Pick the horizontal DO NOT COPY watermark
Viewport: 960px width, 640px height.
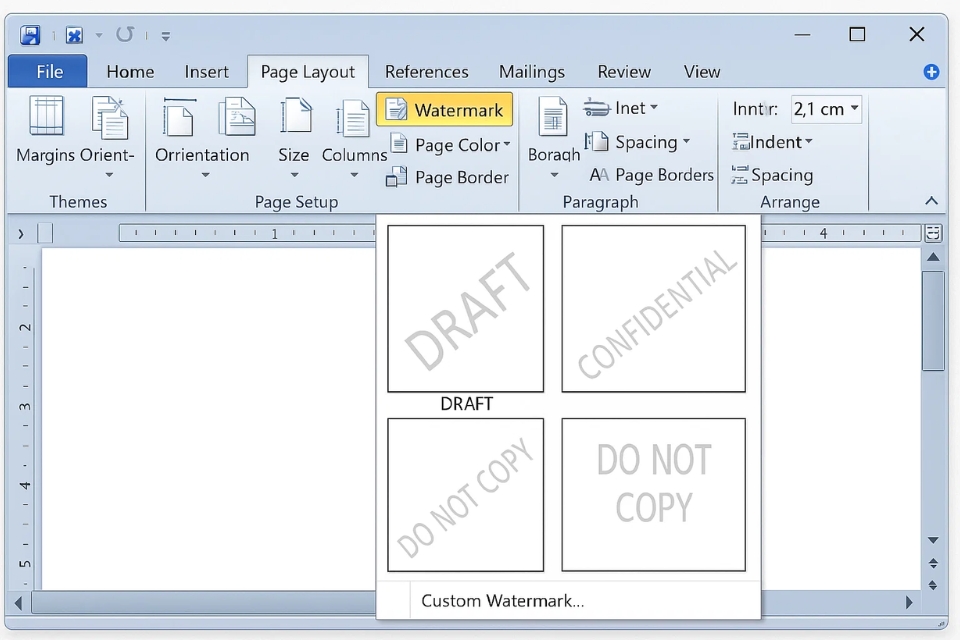(x=653, y=494)
